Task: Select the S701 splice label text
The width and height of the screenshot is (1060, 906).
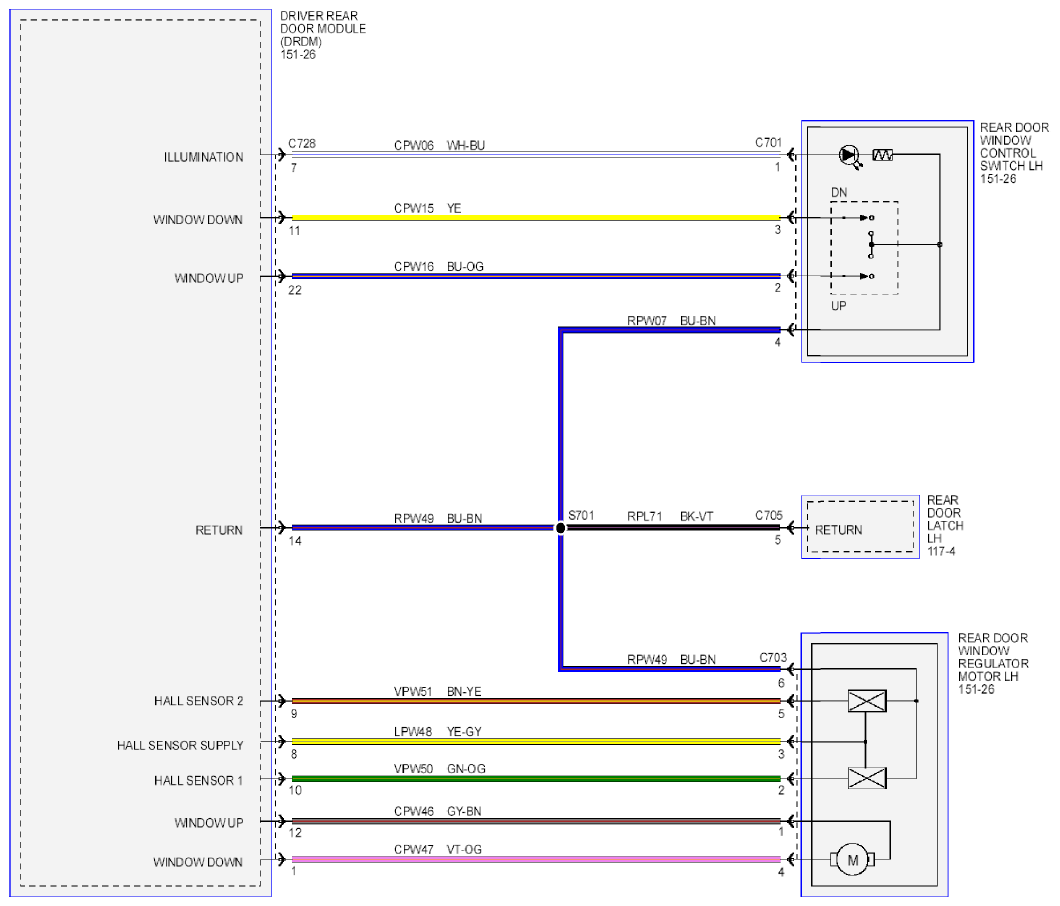Action: coord(581,516)
